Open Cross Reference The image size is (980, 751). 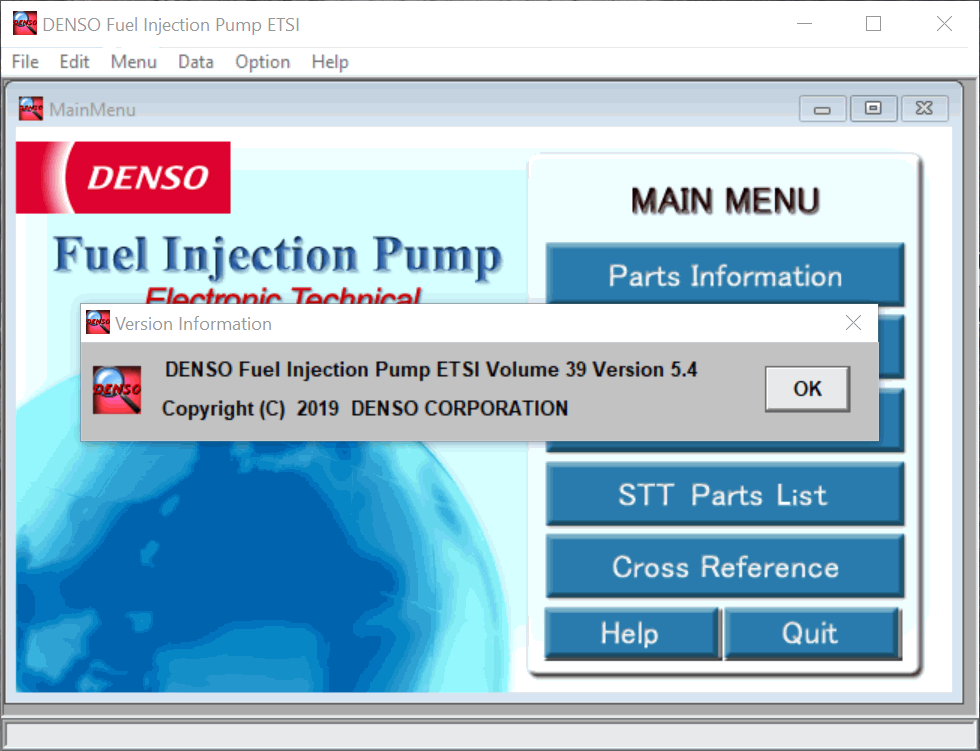point(724,565)
